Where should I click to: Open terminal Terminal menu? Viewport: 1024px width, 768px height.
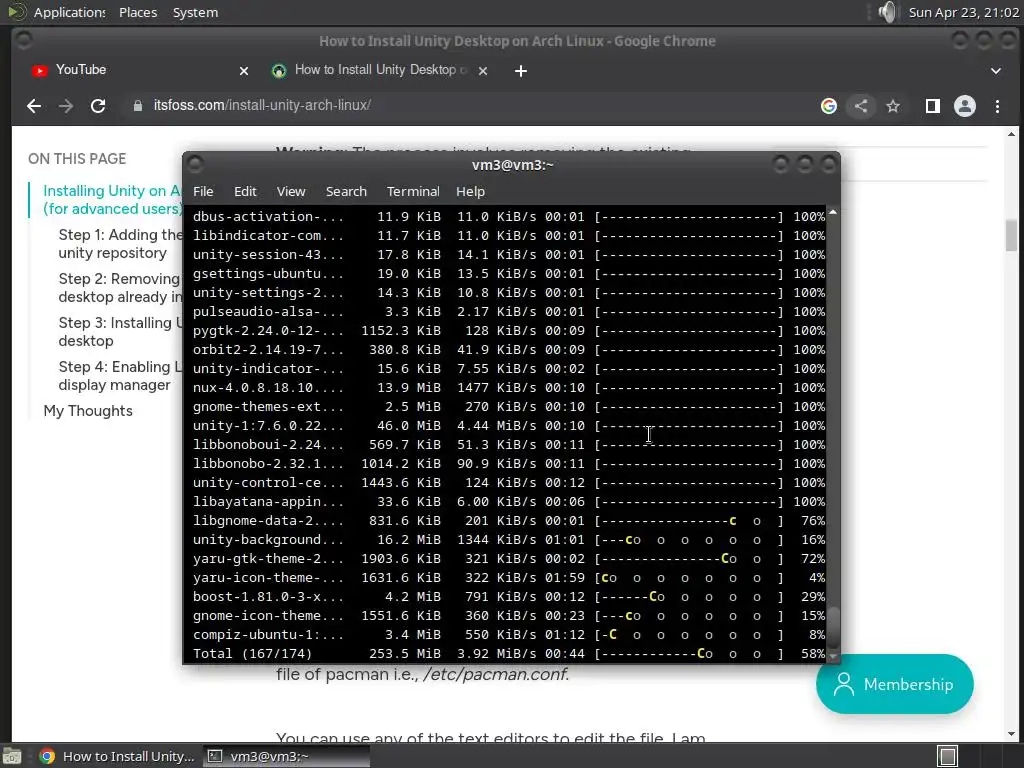coord(413,191)
